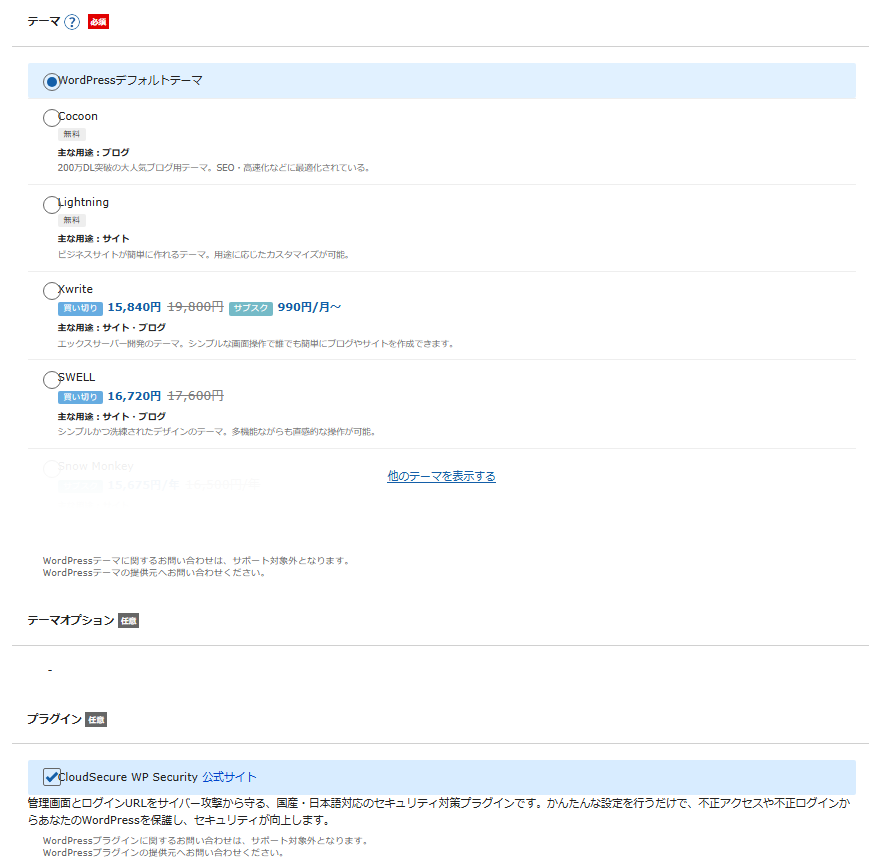Click the 無料 badge under Cocoon
Viewport: 869px width, 868px height.
(x=72, y=134)
